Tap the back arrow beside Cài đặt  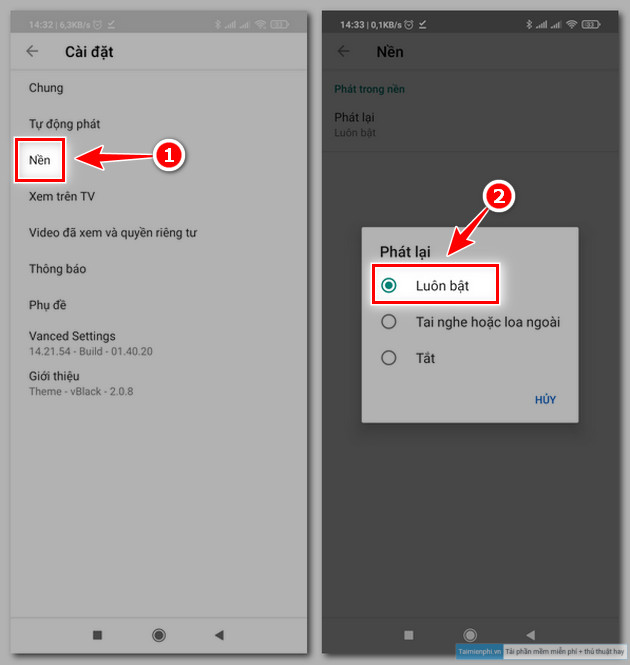[x=32, y=51]
